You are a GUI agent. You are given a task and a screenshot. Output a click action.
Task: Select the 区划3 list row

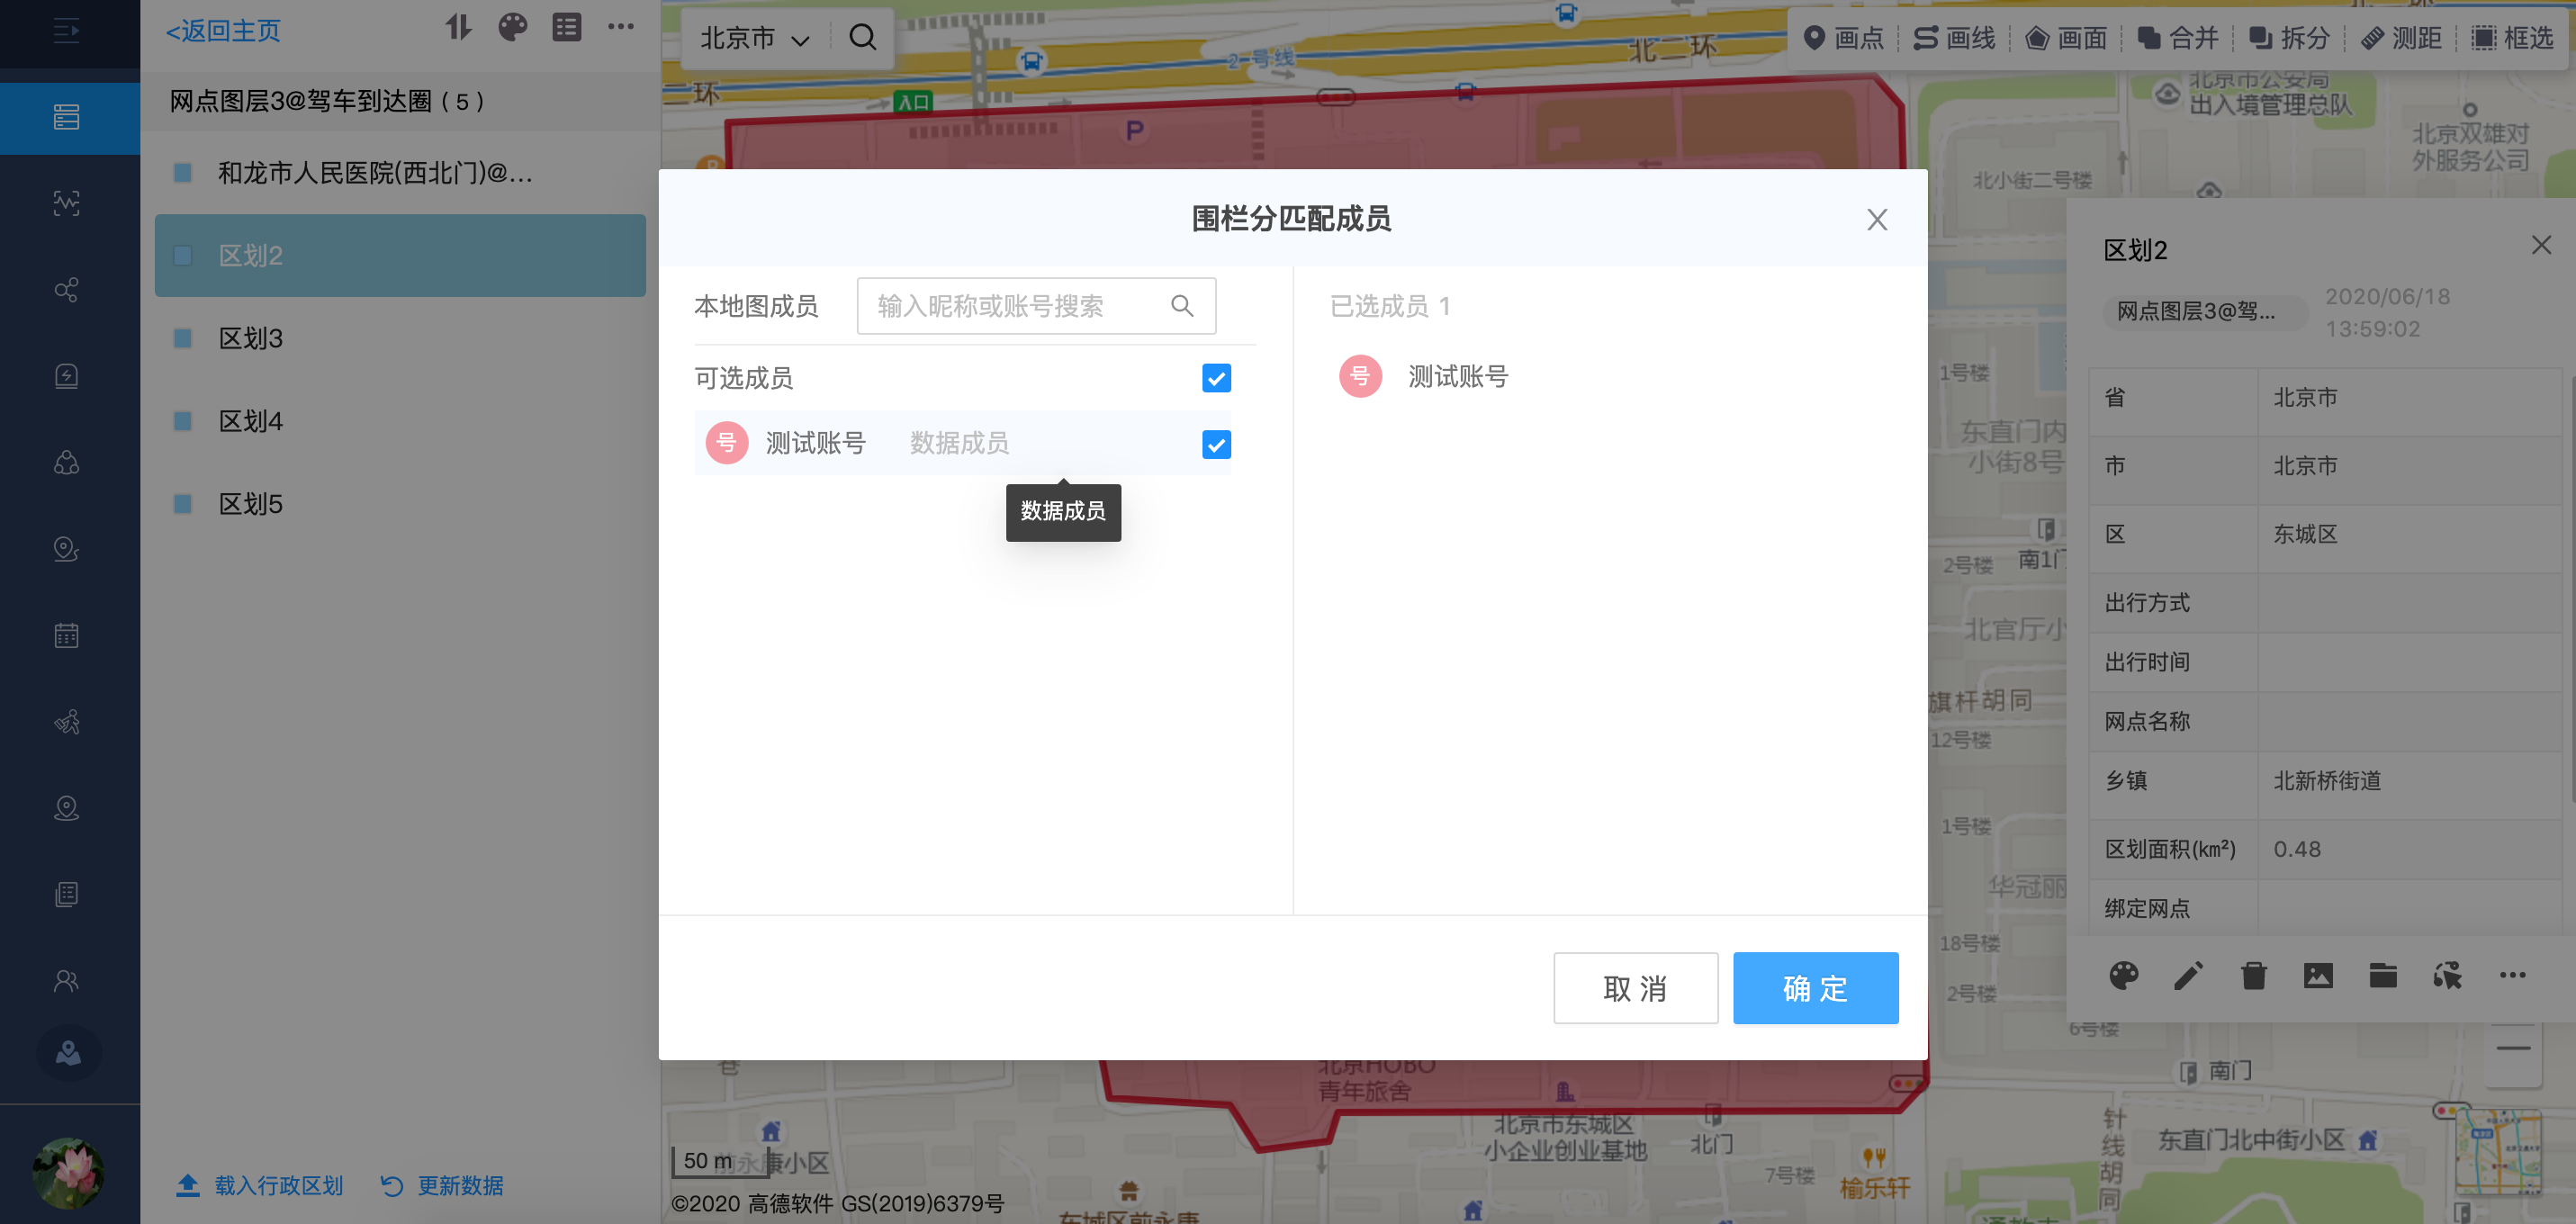[x=400, y=338]
